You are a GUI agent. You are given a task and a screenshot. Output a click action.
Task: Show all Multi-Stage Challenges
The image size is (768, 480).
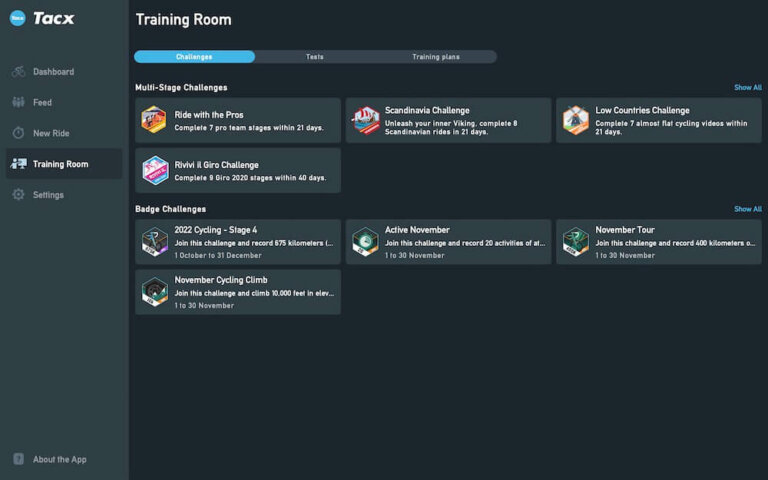point(747,88)
